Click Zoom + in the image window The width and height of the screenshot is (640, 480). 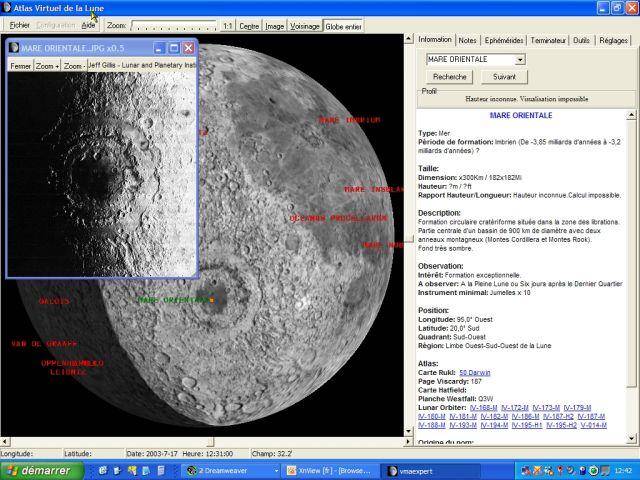pos(47,66)
